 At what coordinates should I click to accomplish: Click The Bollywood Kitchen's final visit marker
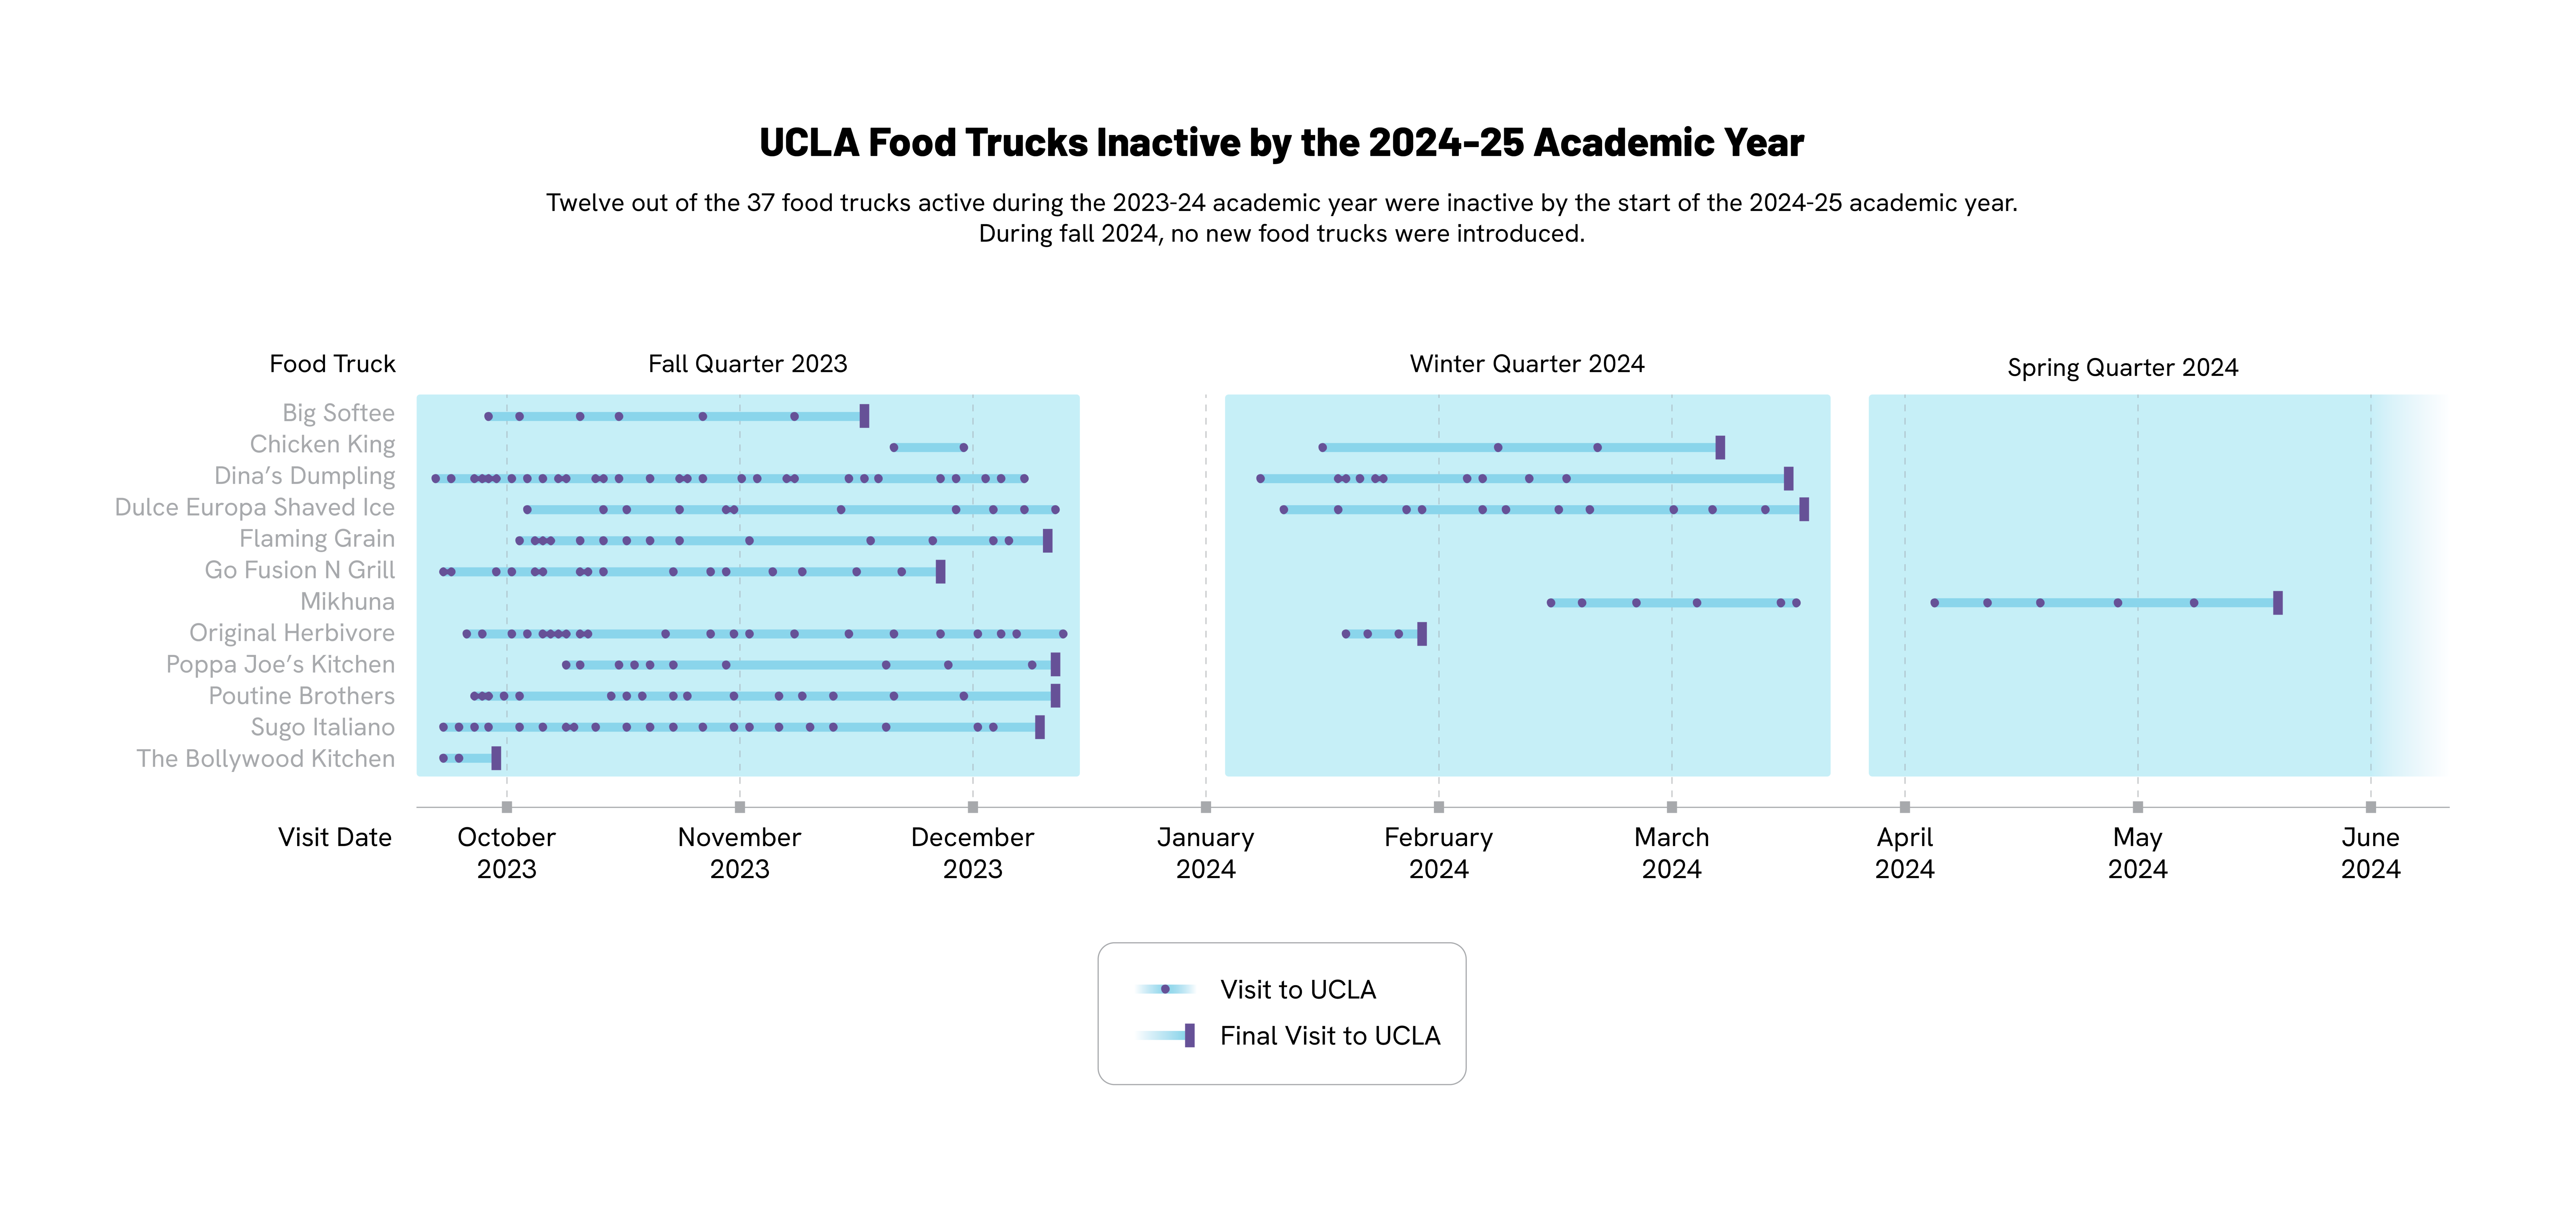(x=496, y=758)
